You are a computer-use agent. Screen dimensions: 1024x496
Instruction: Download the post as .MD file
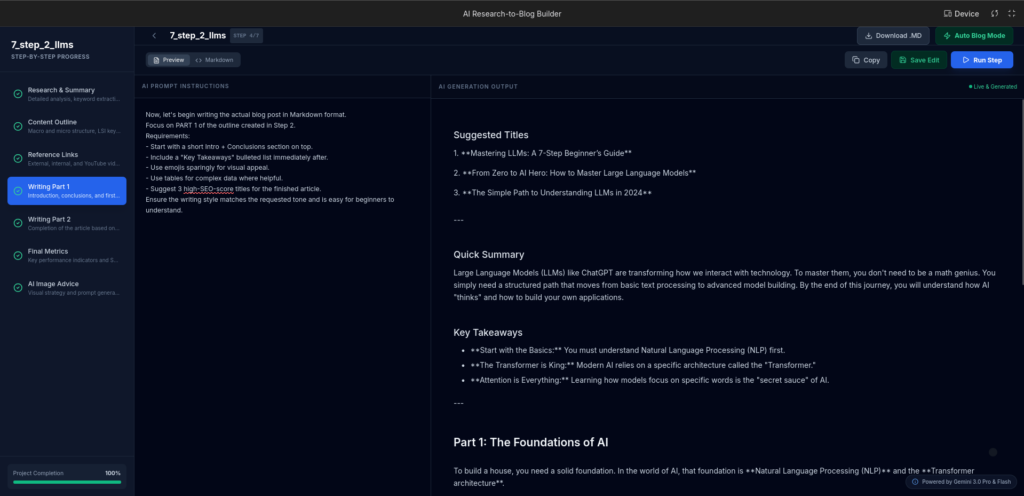point(893,36)
